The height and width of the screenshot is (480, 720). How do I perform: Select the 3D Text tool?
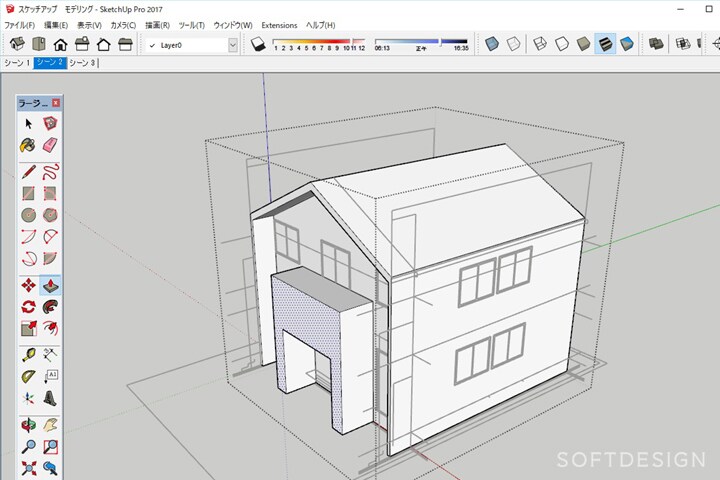point(50,398)
